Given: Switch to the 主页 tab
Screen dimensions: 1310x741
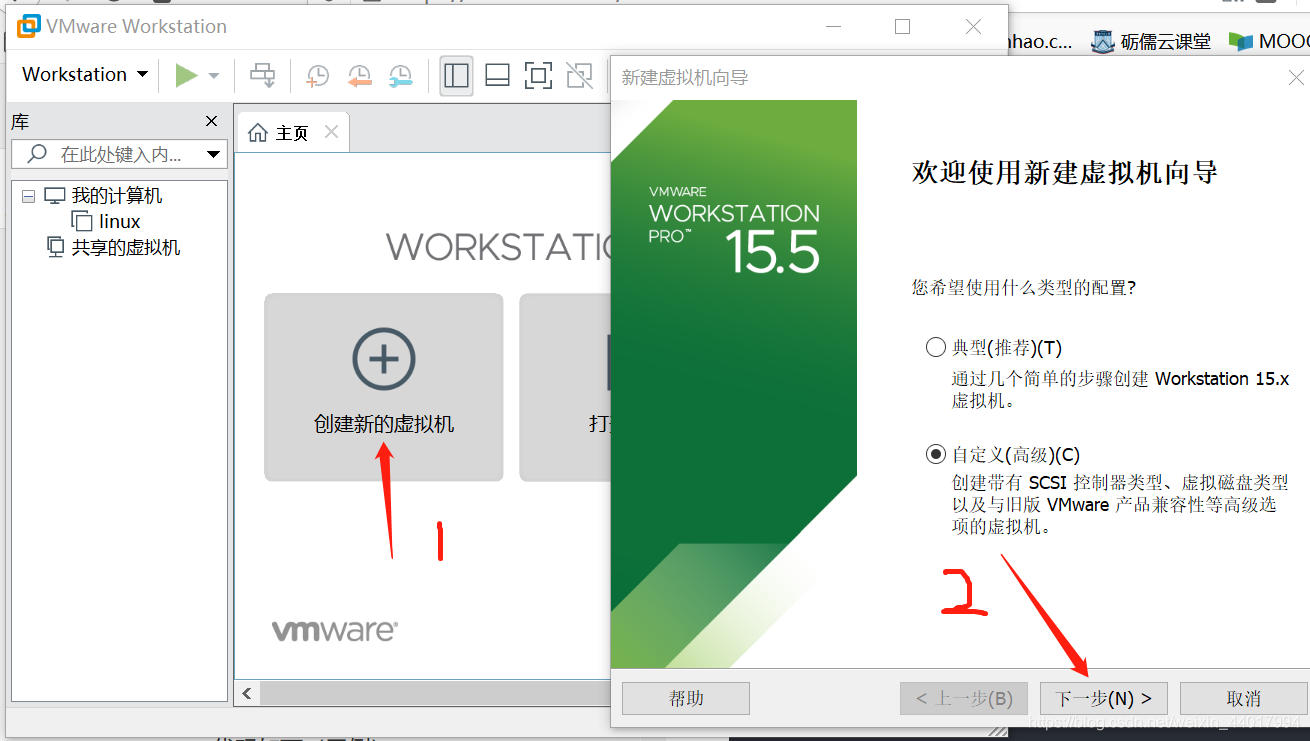Looking at the screenshot, I should pos(293,133).
